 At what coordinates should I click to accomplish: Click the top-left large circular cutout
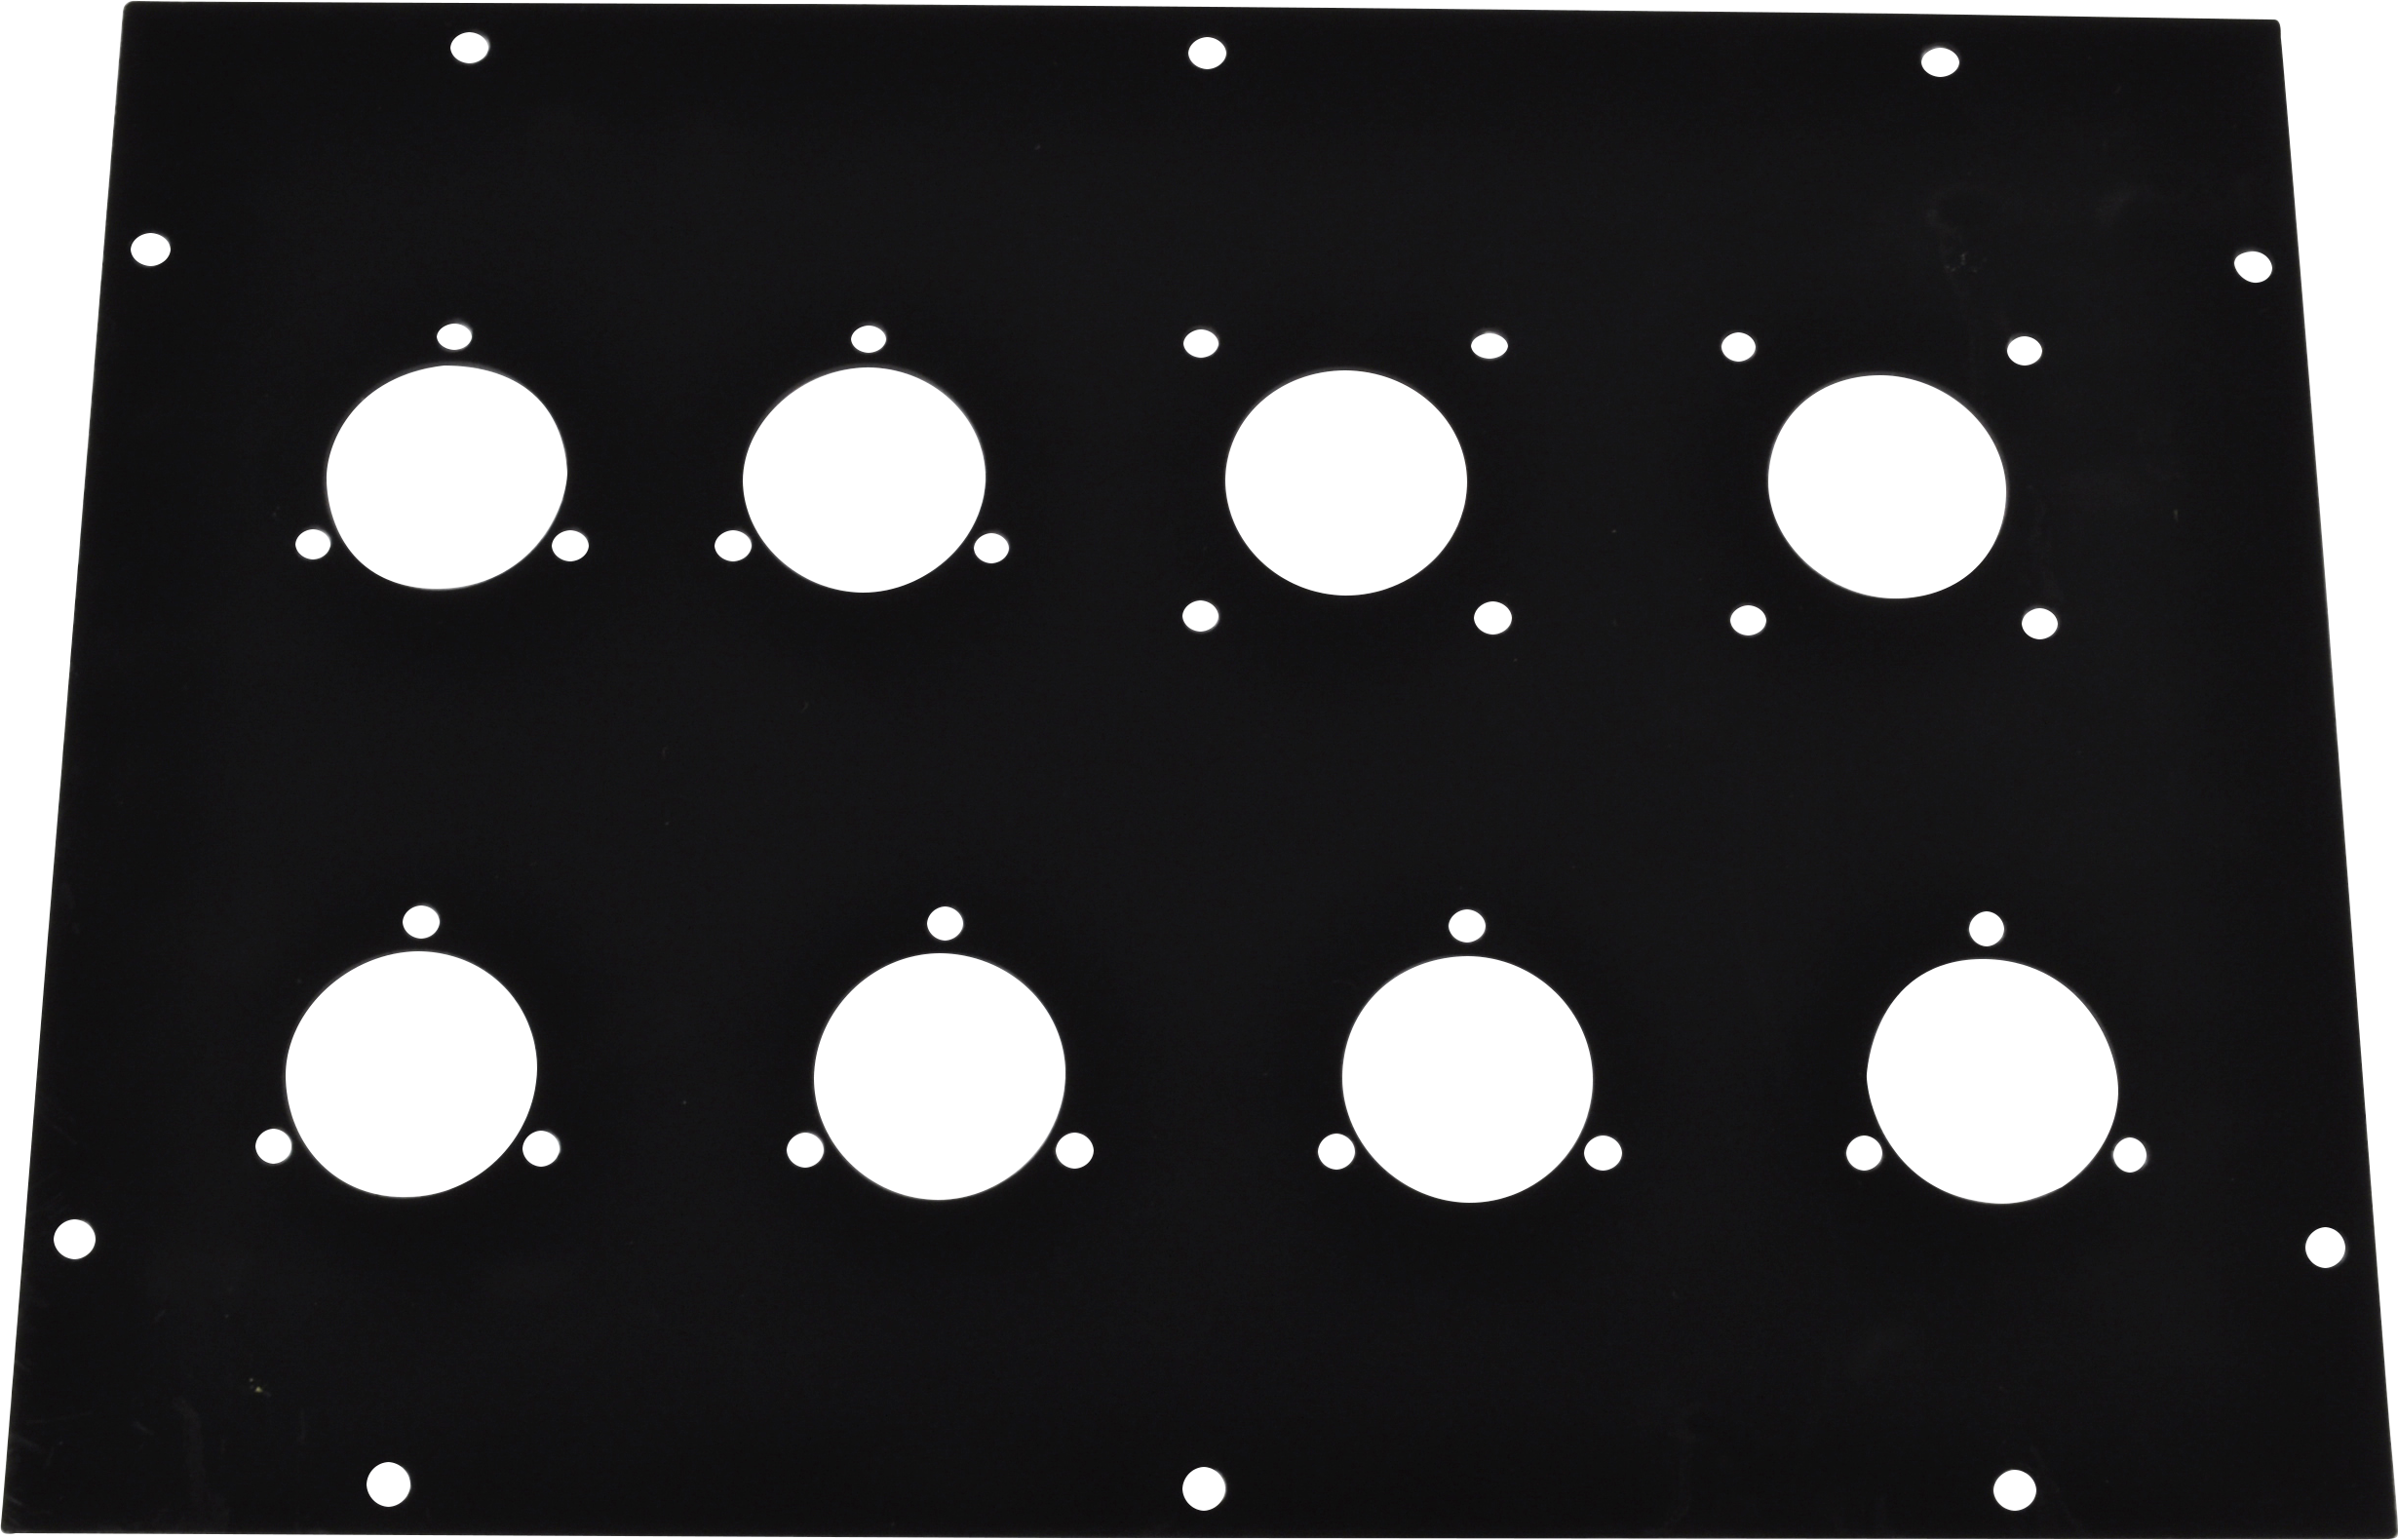tap(447, 477)
